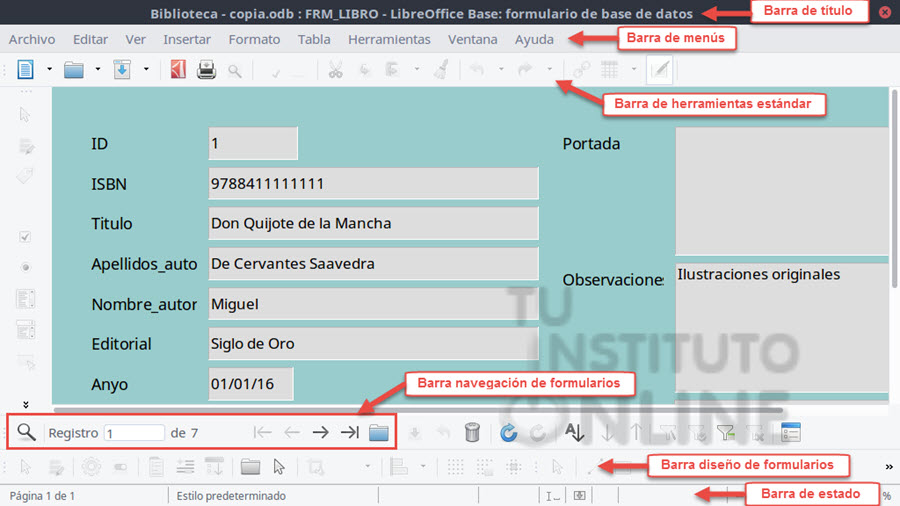
Task: Go to the first record
Action: (x=262, y=432)
